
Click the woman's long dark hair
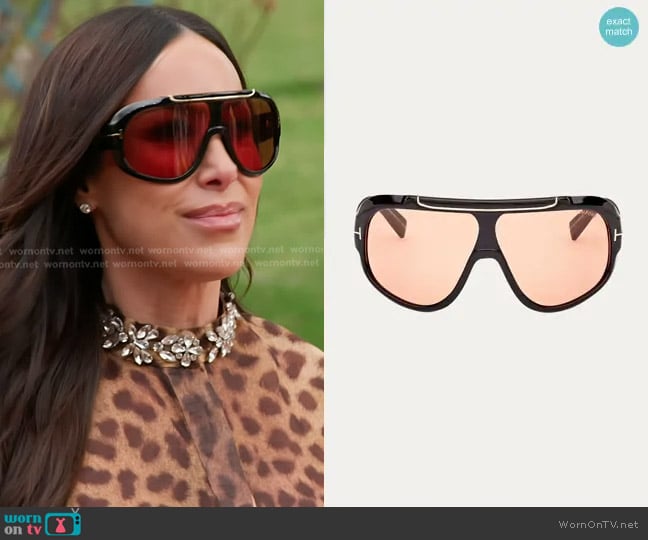(40, 300)
